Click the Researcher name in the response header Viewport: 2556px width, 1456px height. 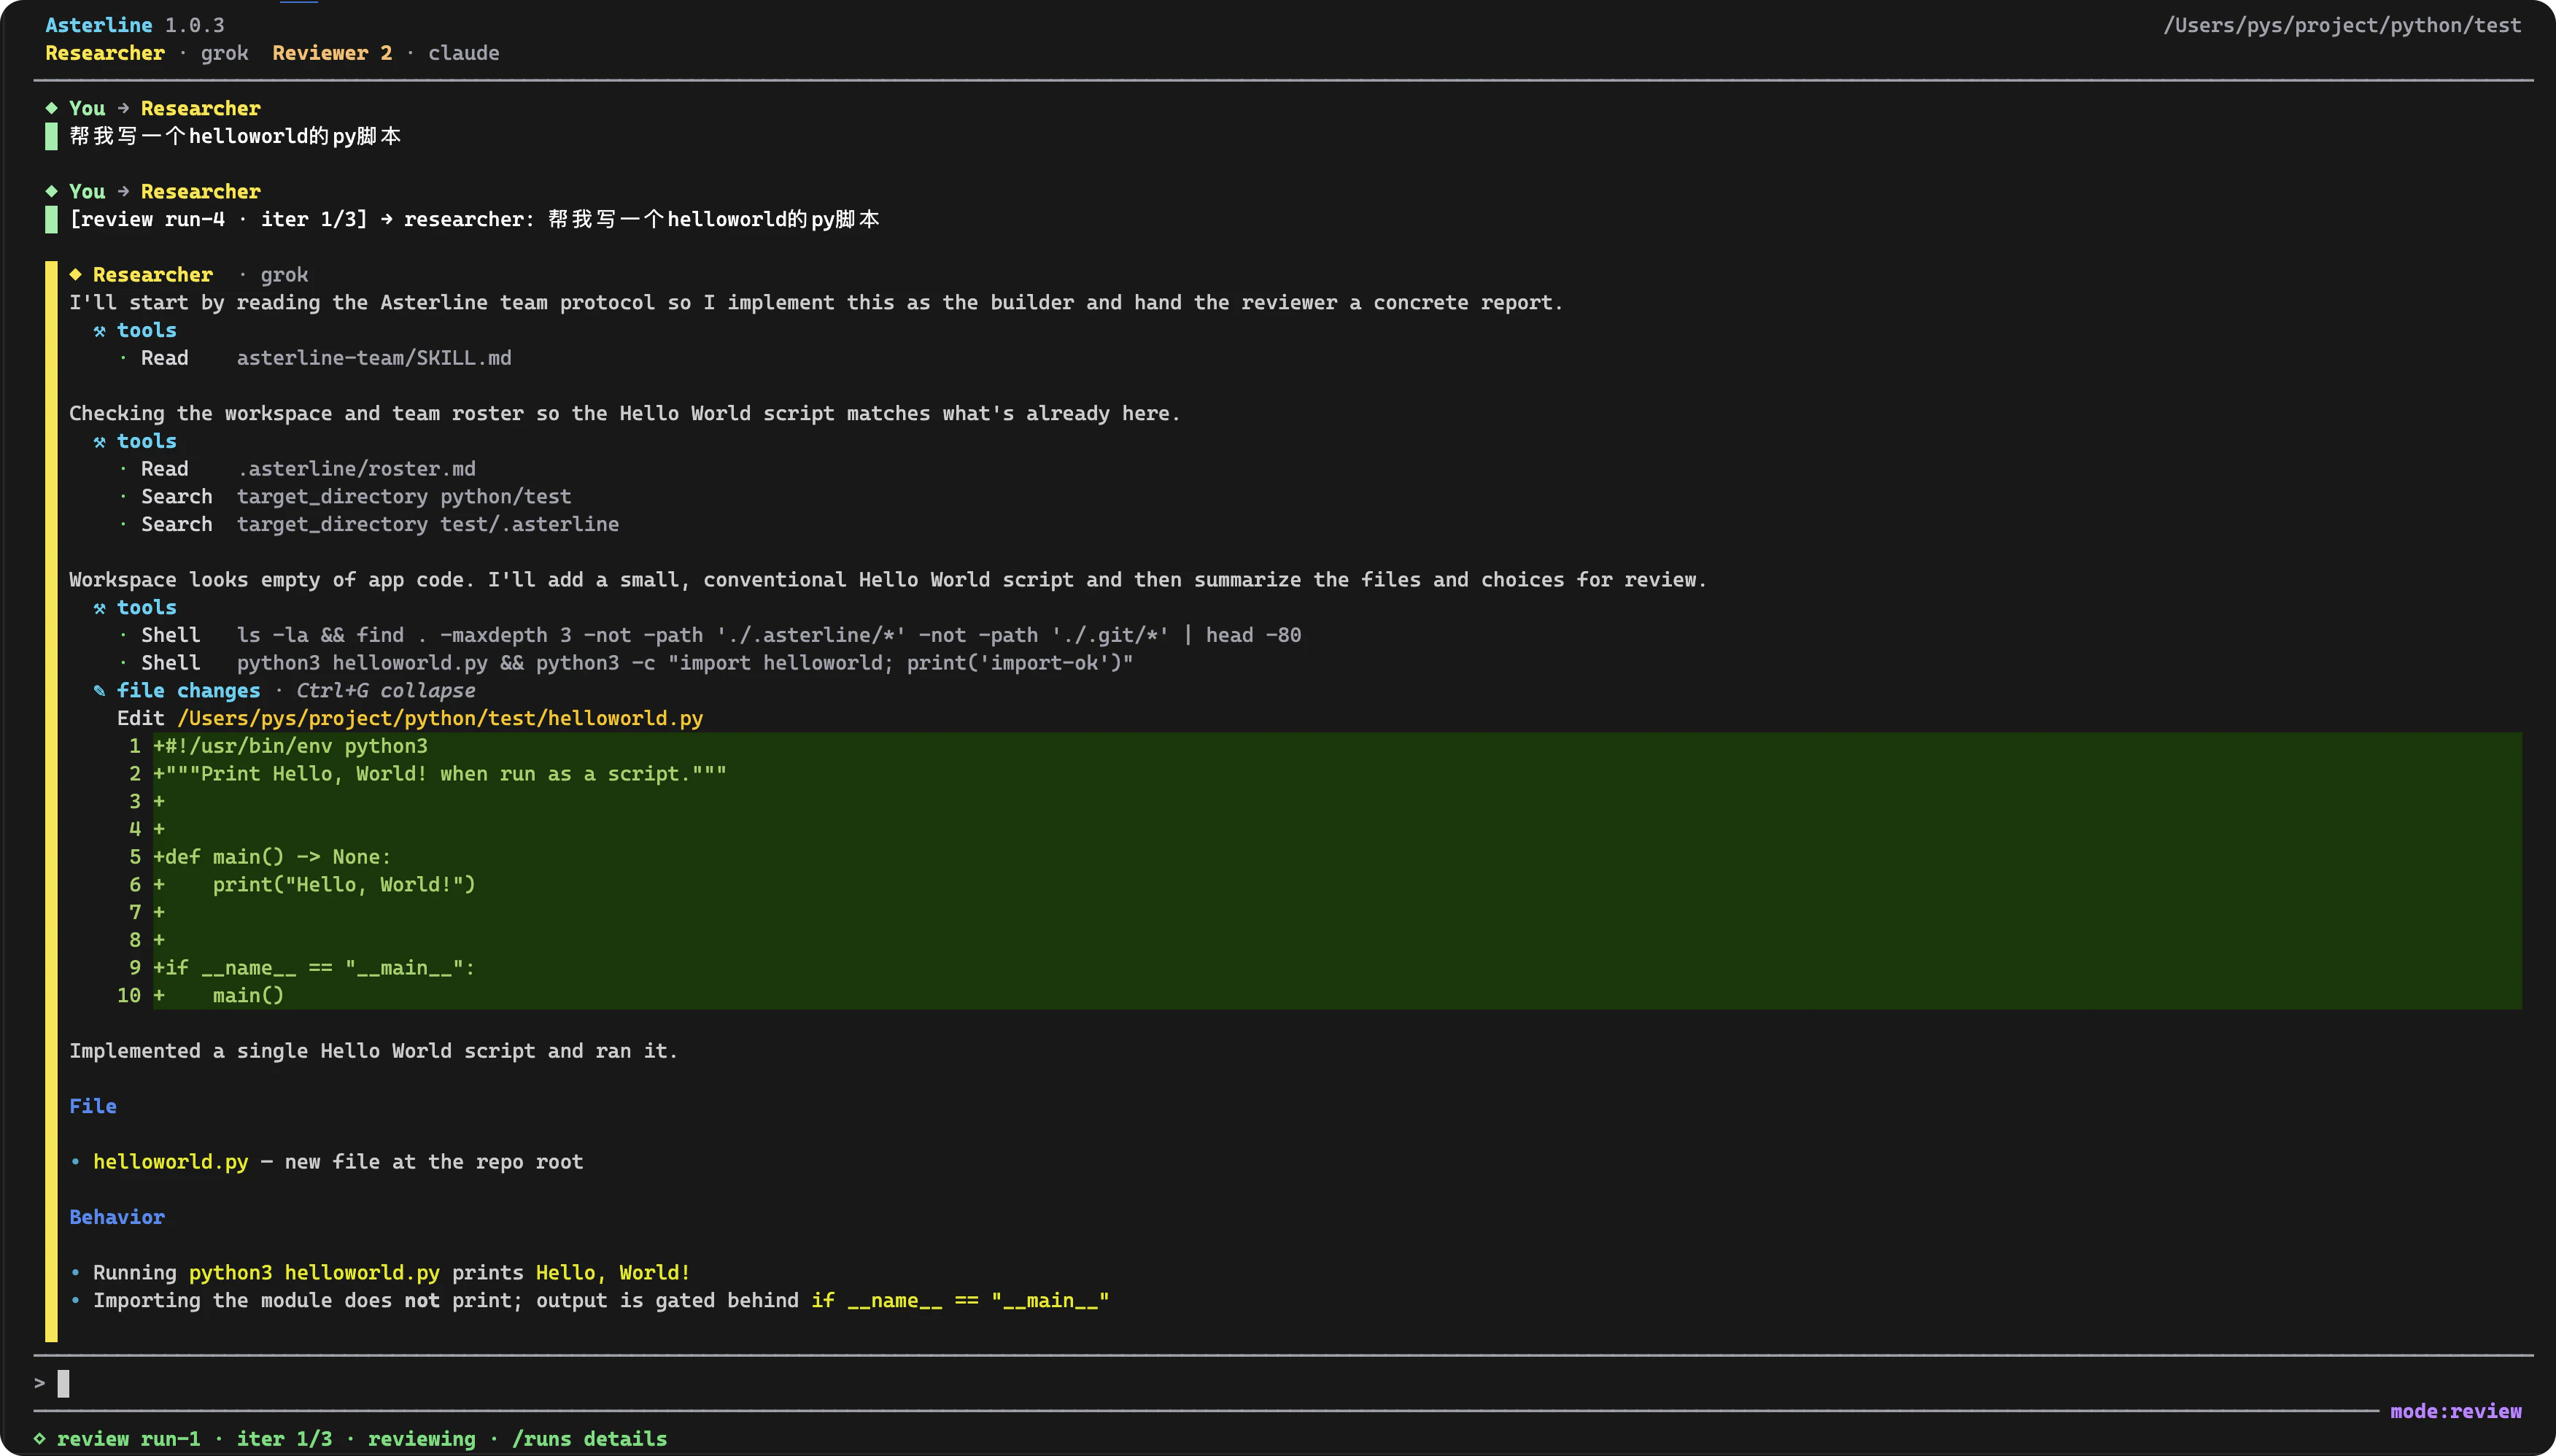[x=153, y=274]
